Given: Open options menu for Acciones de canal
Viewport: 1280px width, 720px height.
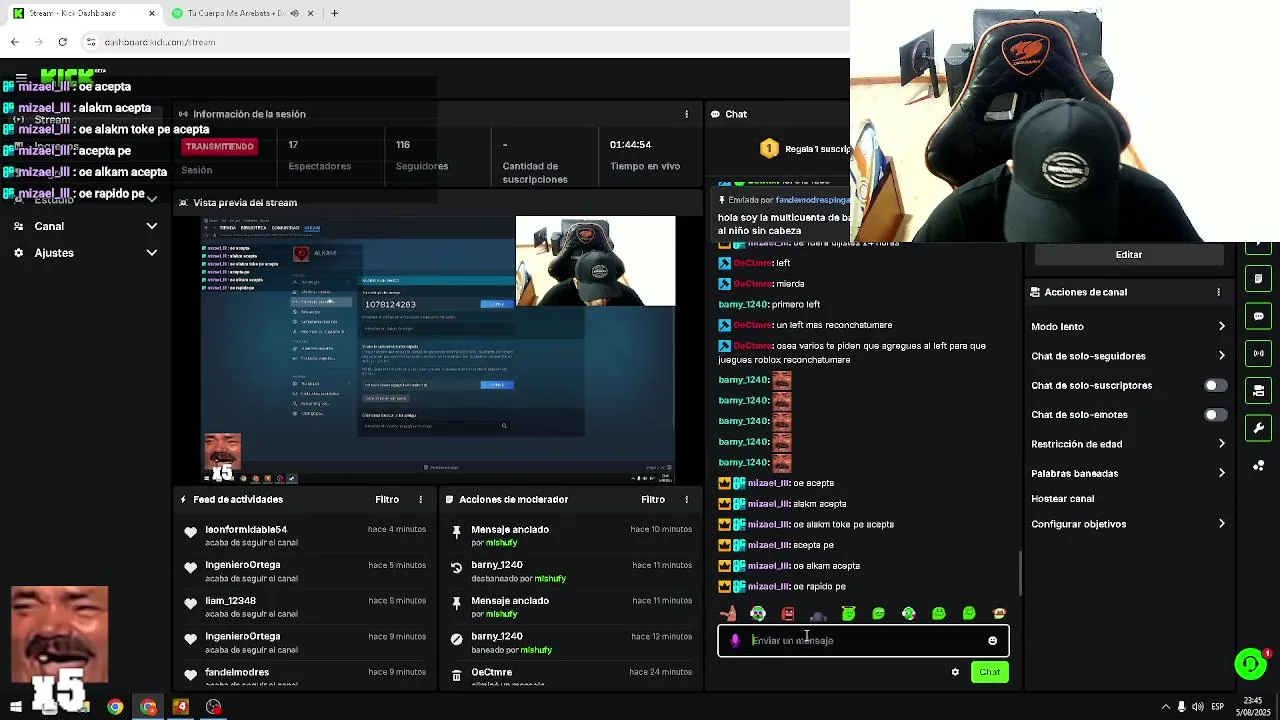Looking at the screenshot, I should pos(1218,292).
